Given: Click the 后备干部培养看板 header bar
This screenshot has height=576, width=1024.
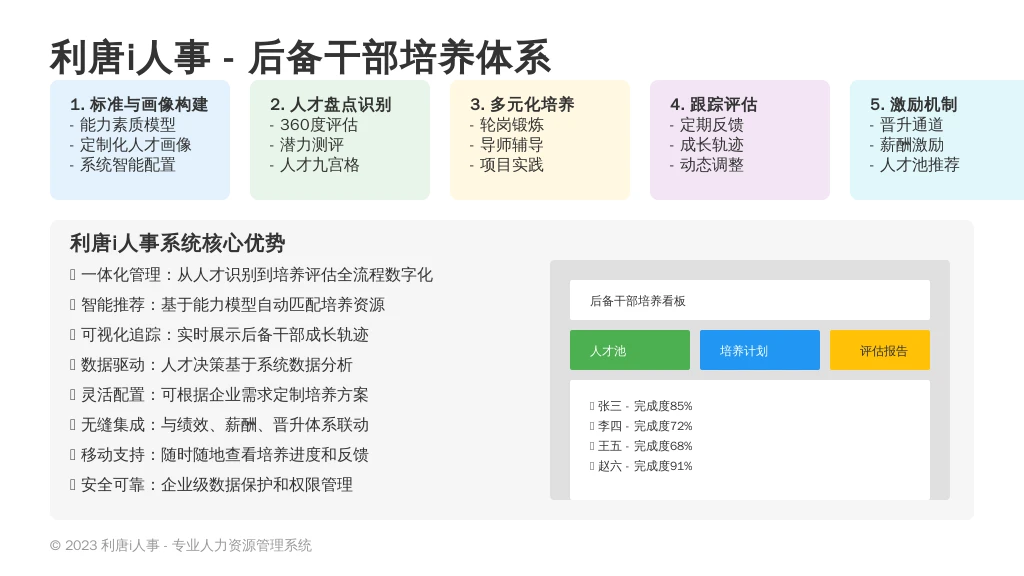Looking at the screenshot, I should [x=750, y=300].
